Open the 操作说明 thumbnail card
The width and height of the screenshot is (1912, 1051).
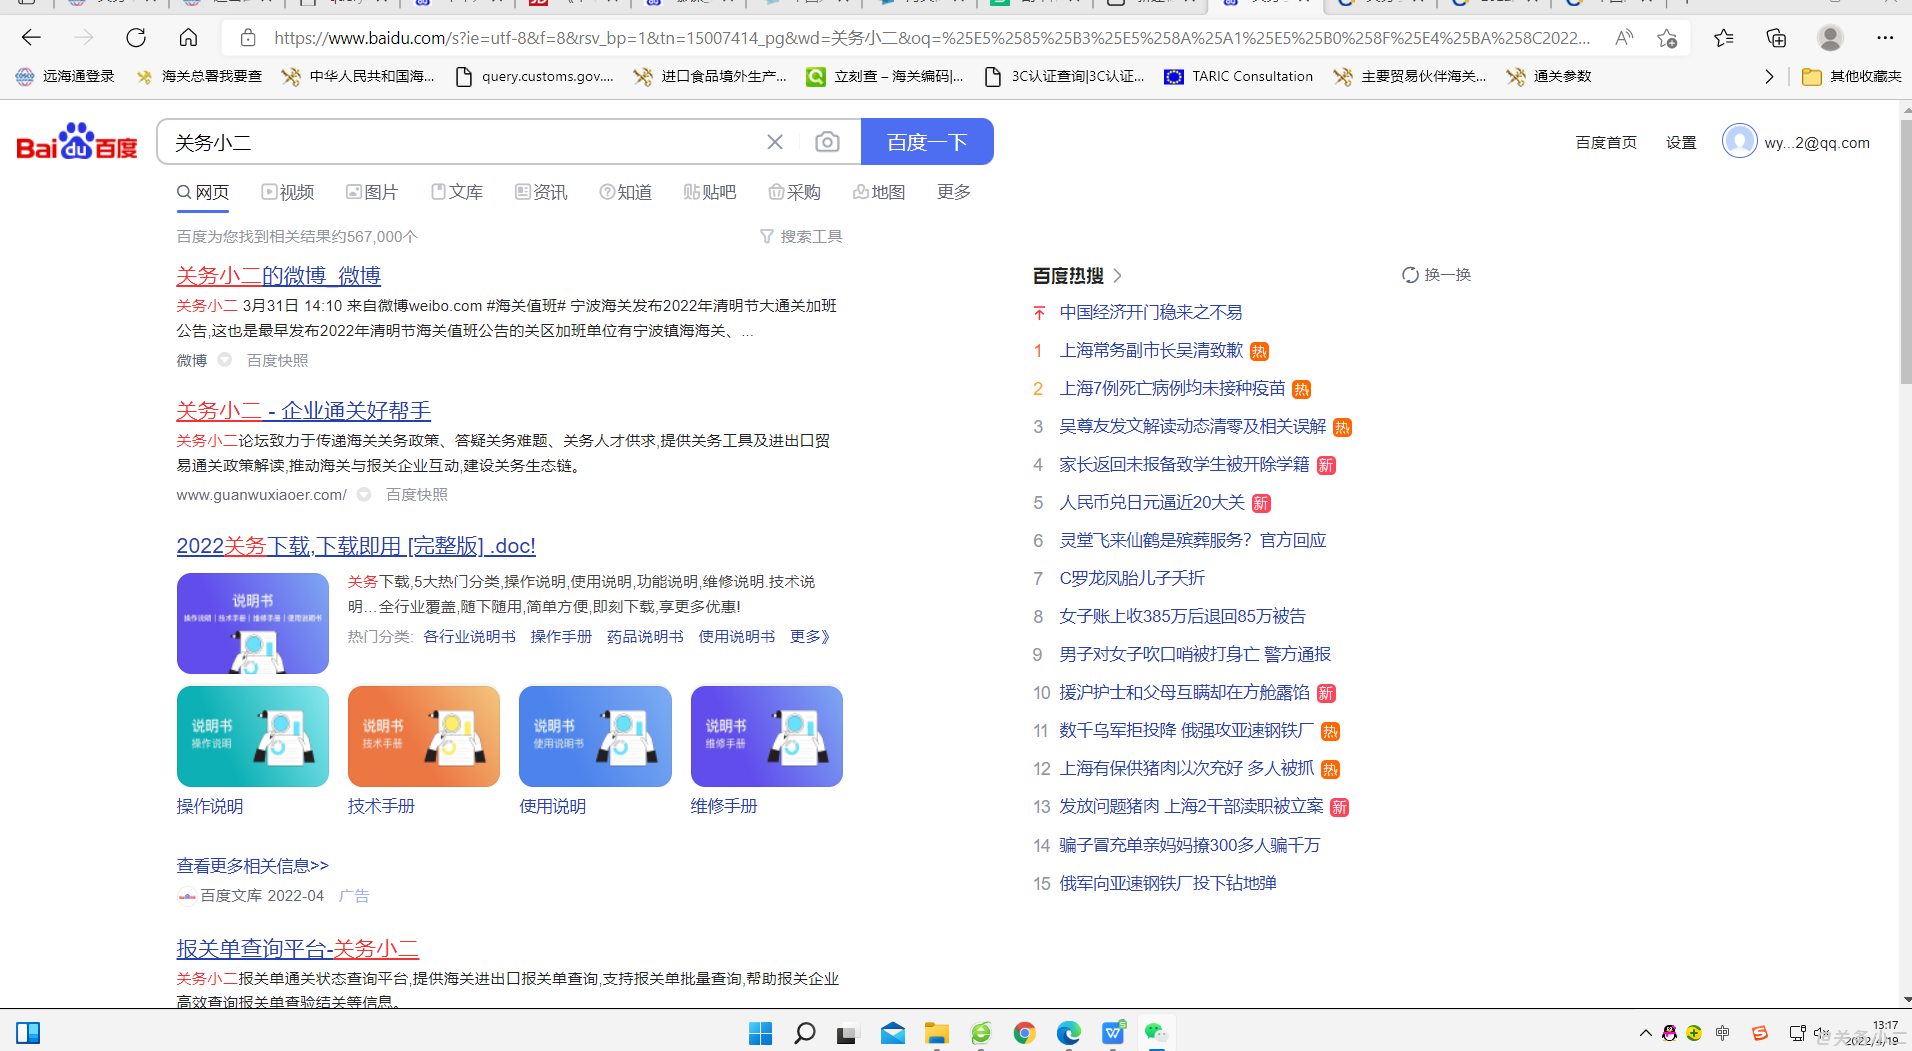(253, 736)
